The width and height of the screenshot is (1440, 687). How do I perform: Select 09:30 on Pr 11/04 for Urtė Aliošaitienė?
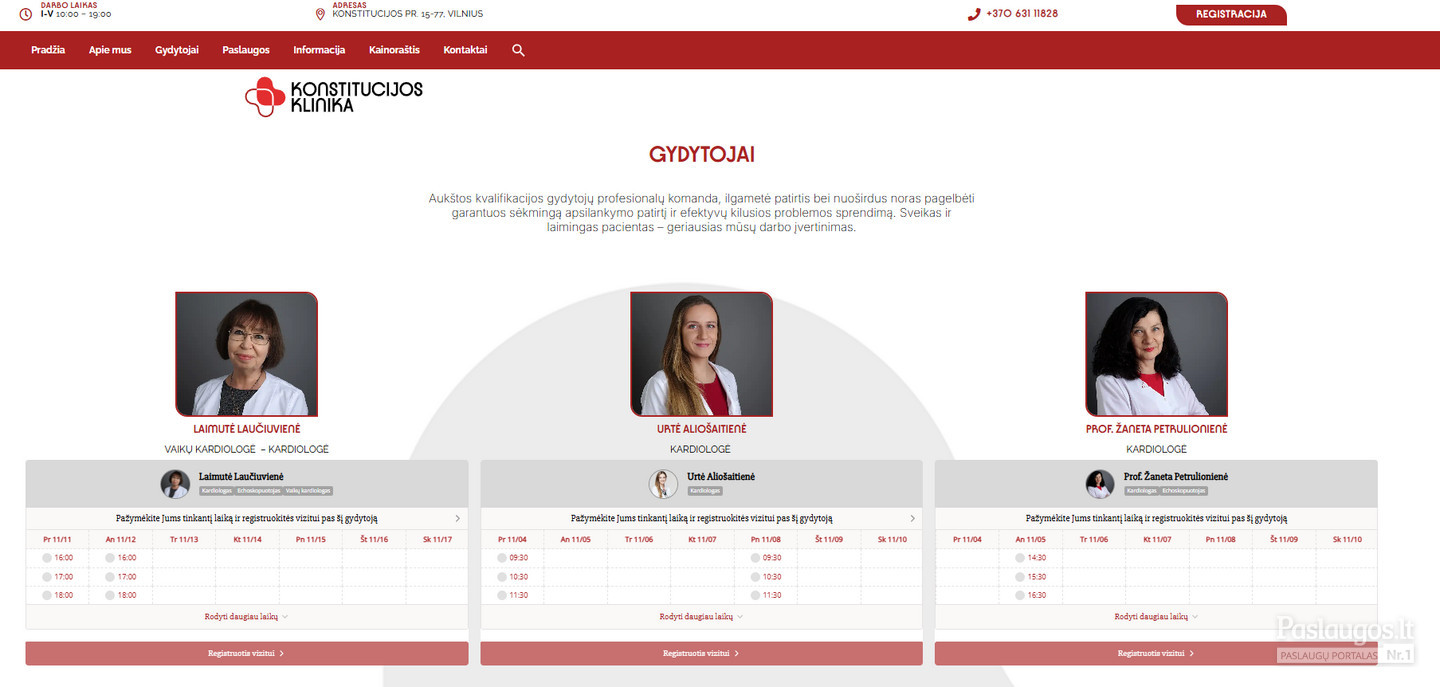coord(513,558)
